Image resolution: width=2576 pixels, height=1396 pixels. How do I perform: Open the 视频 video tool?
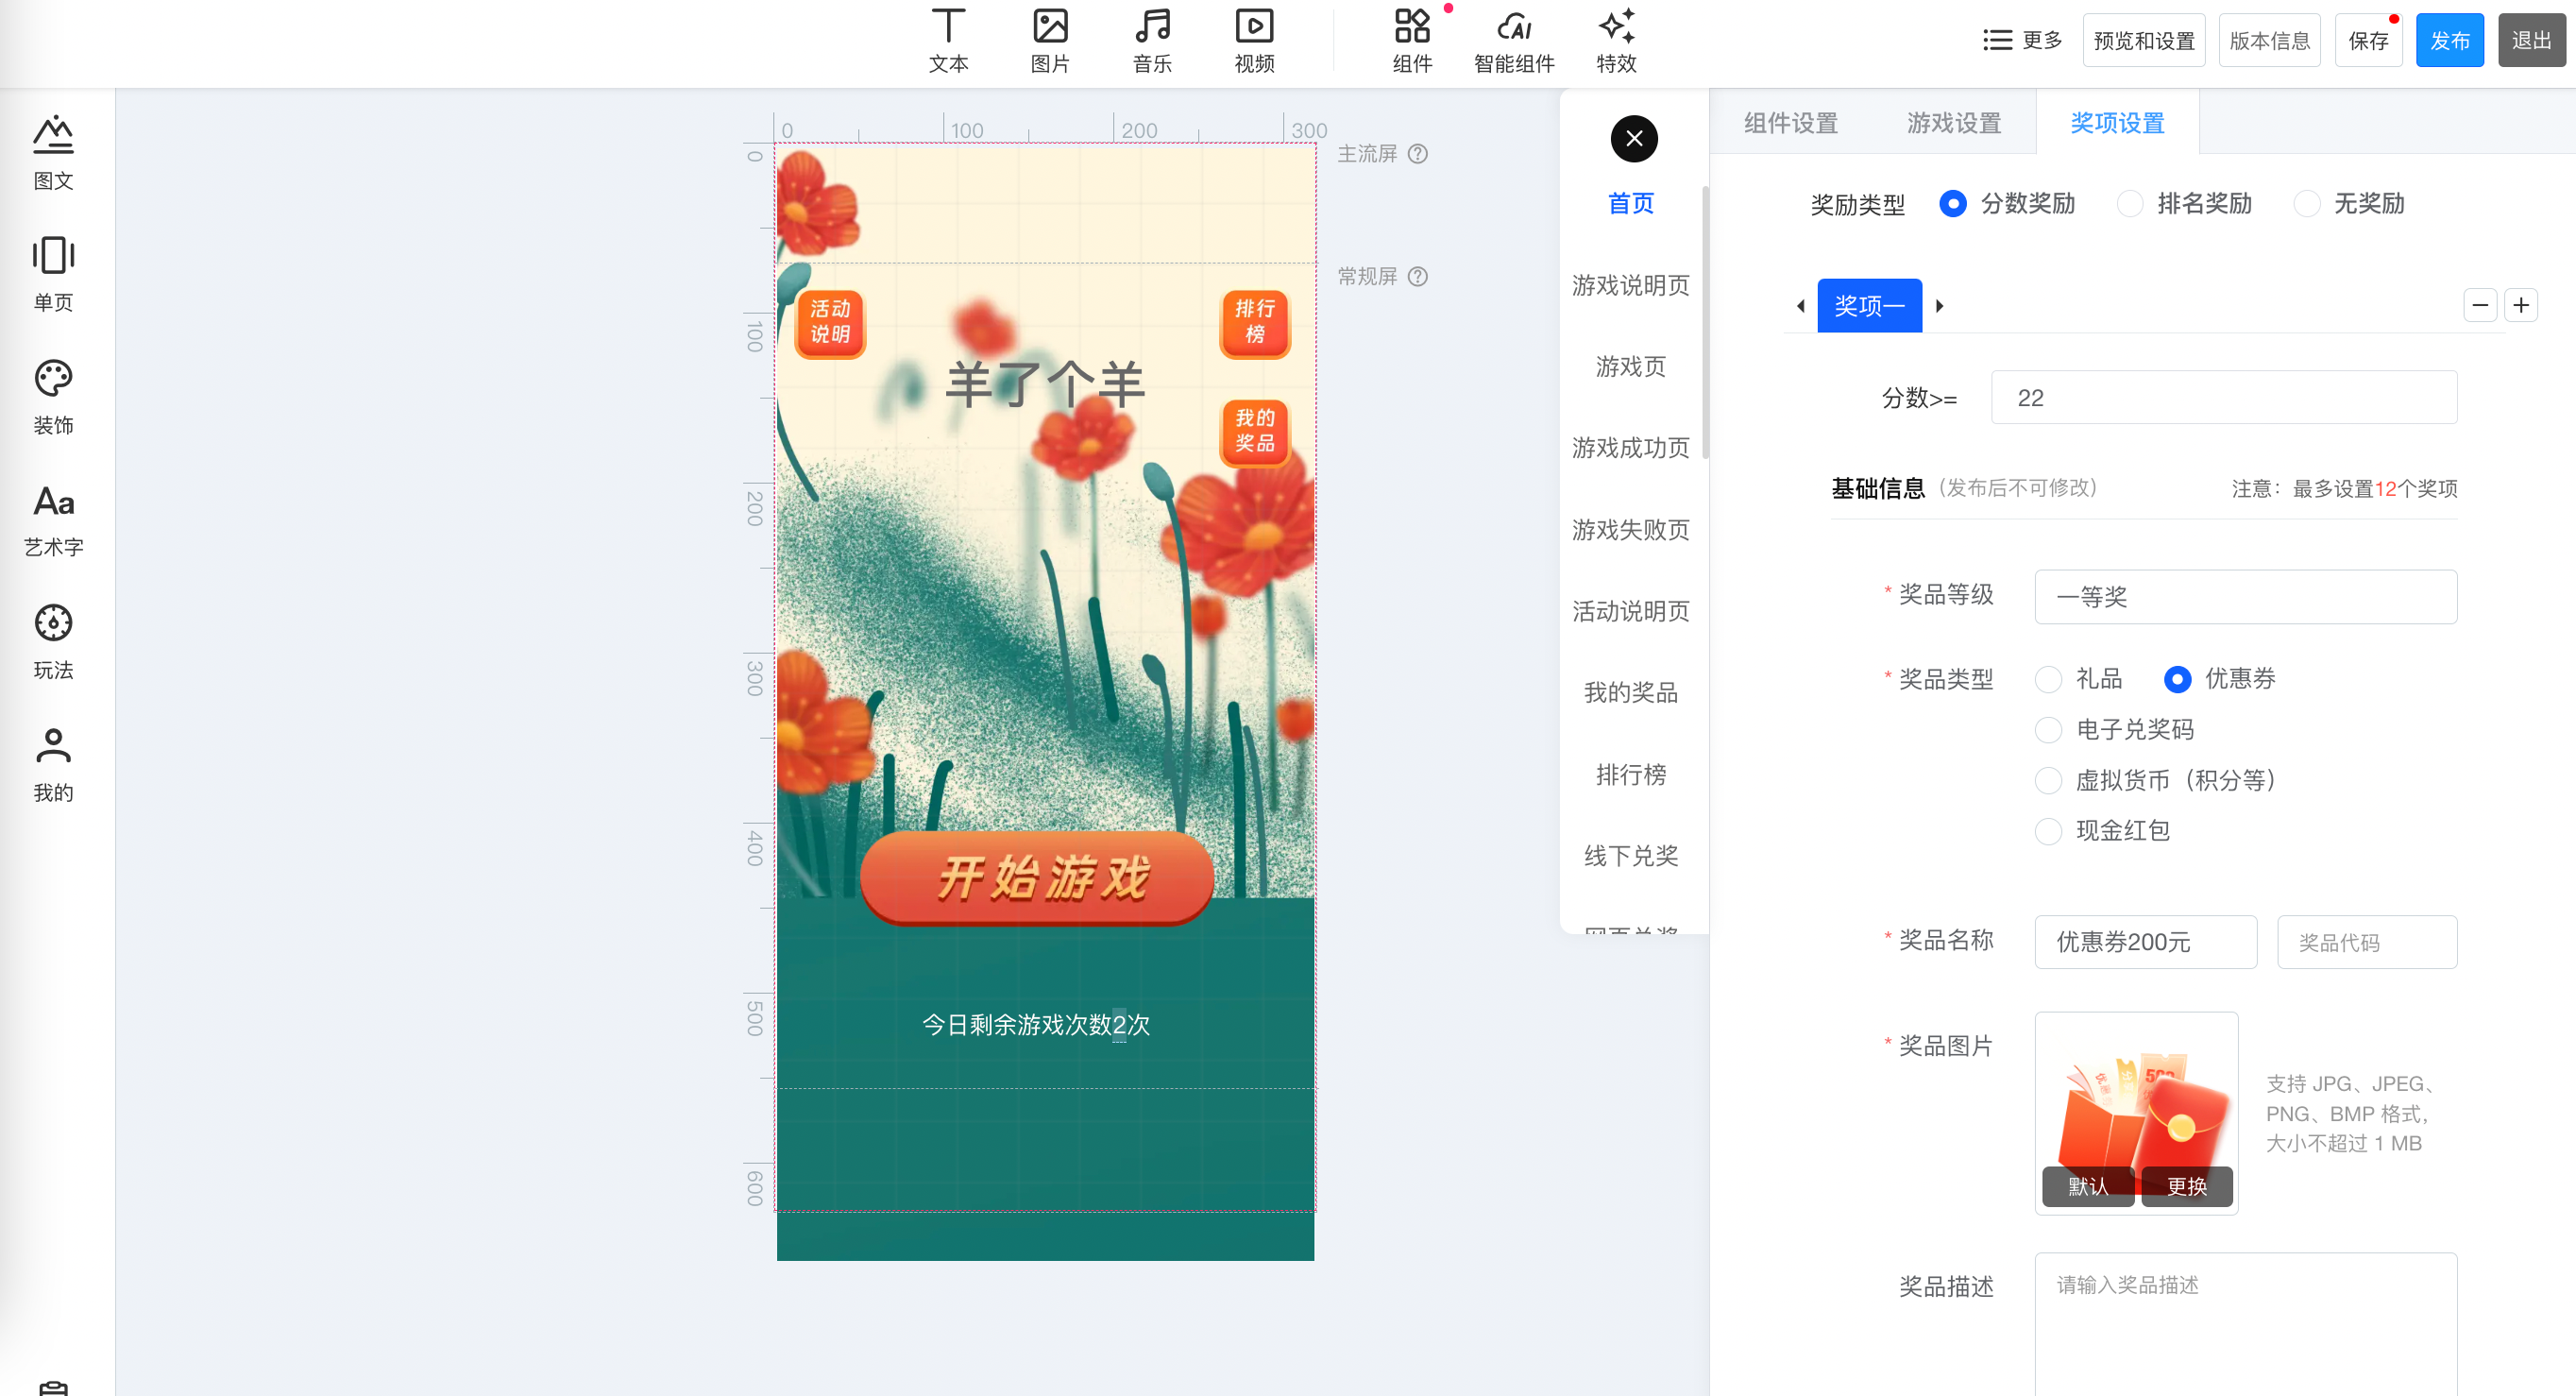point(1253,40)
